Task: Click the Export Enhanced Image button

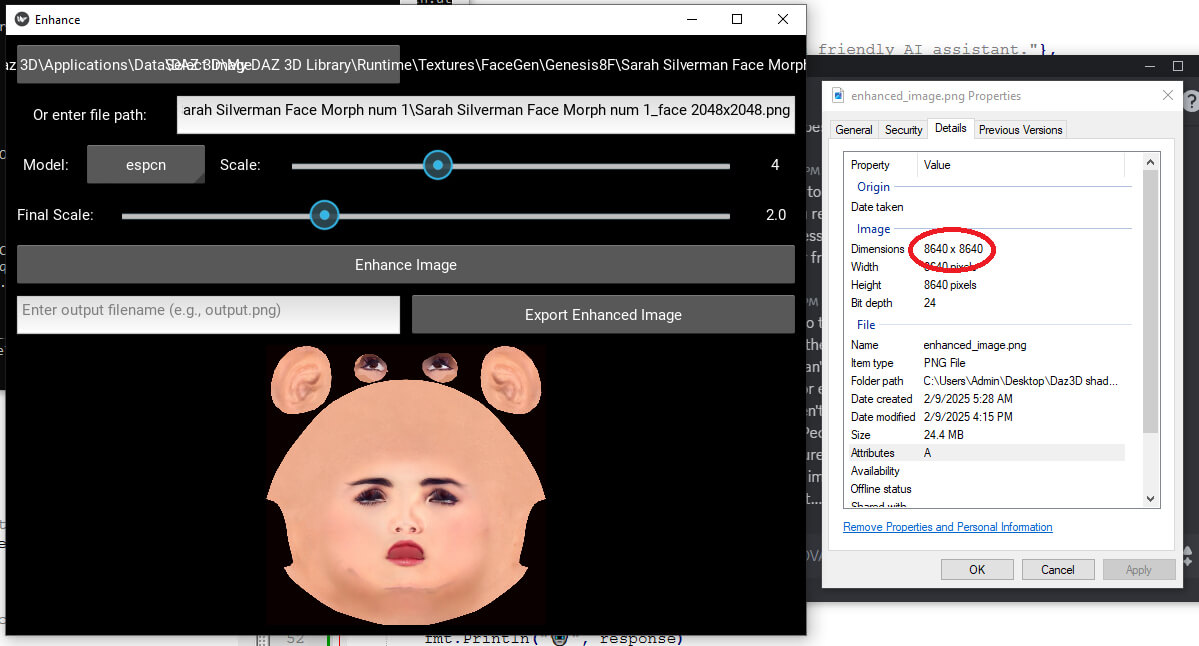Action: pos(603,314)
